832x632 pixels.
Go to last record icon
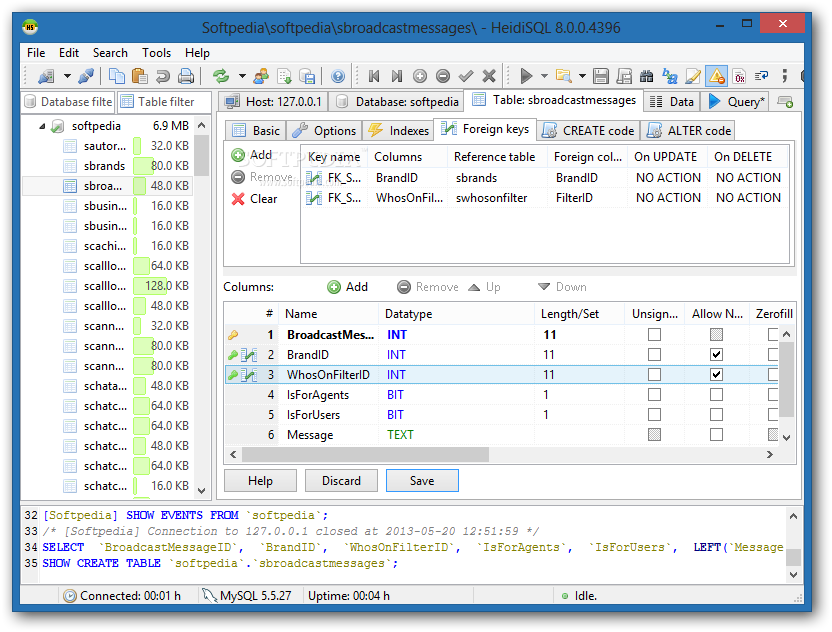396,76
